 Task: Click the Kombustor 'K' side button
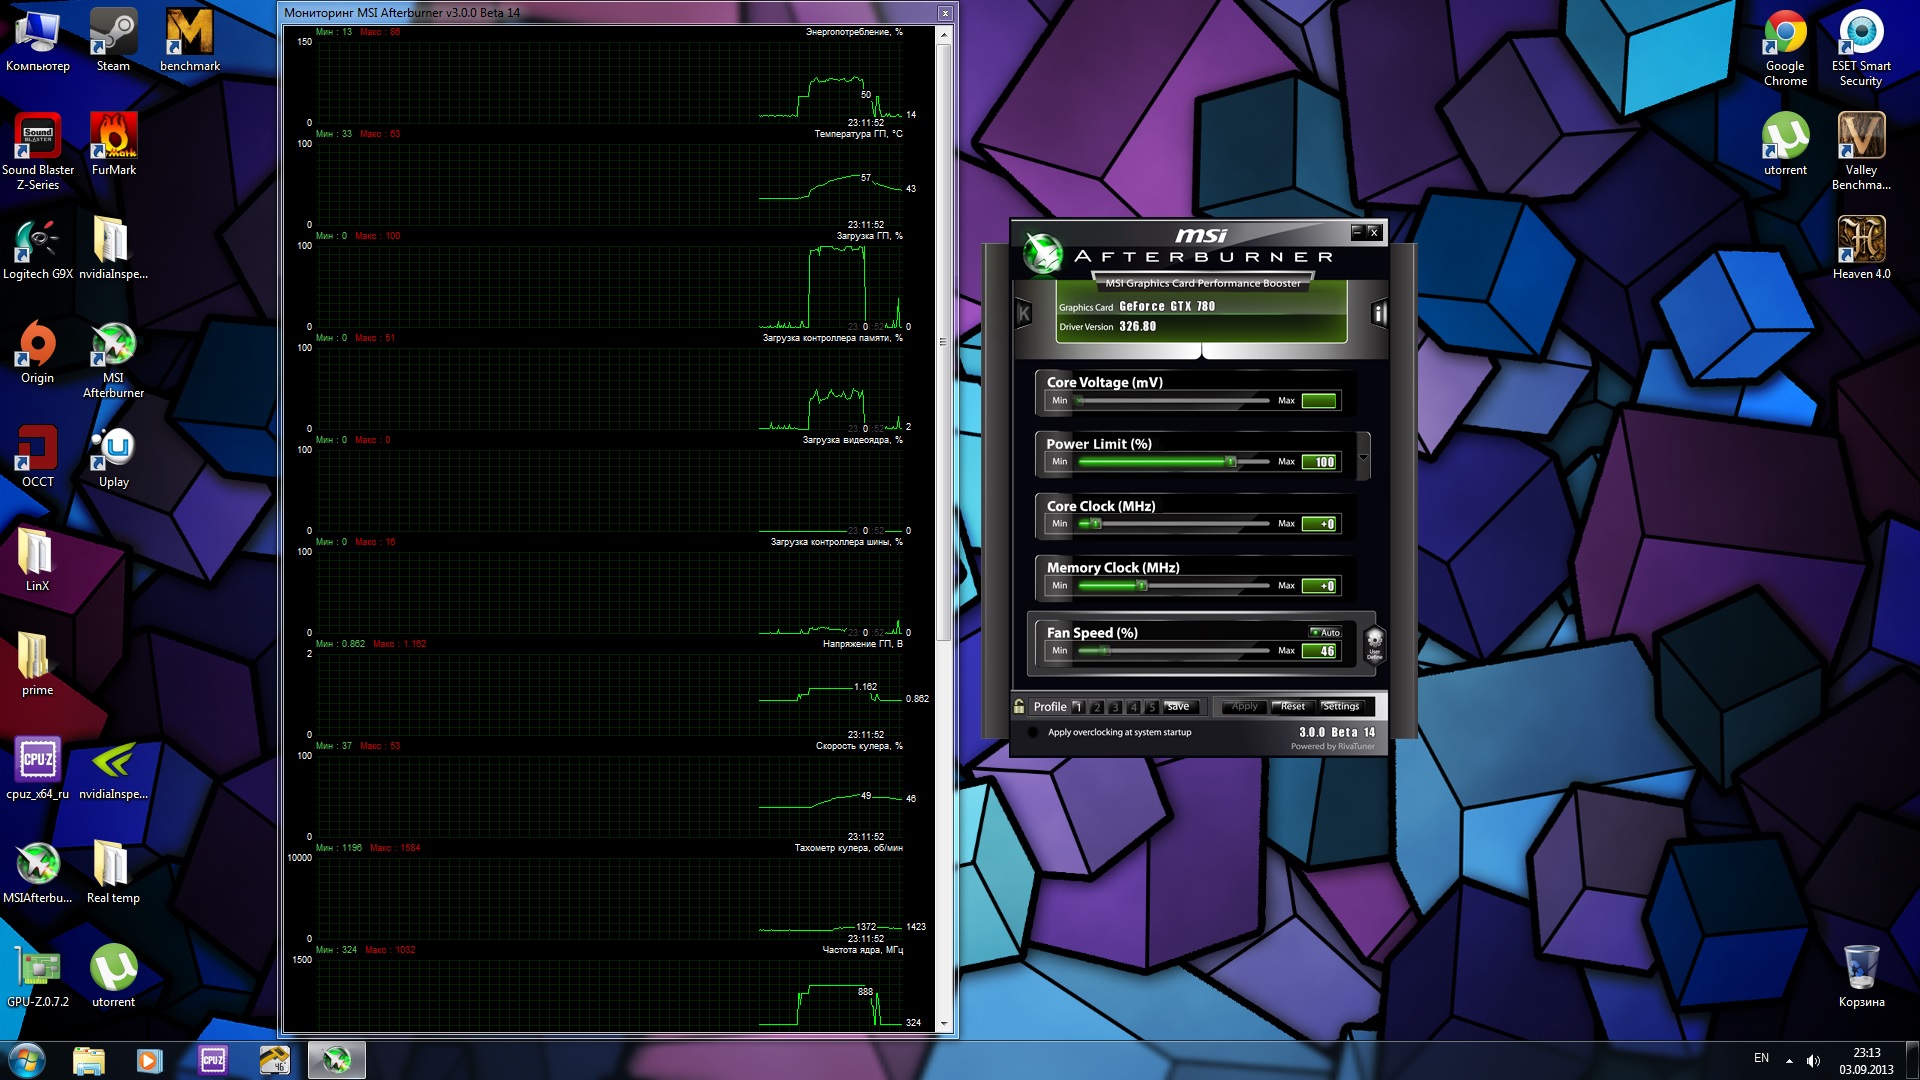[x=1023, y=314]
